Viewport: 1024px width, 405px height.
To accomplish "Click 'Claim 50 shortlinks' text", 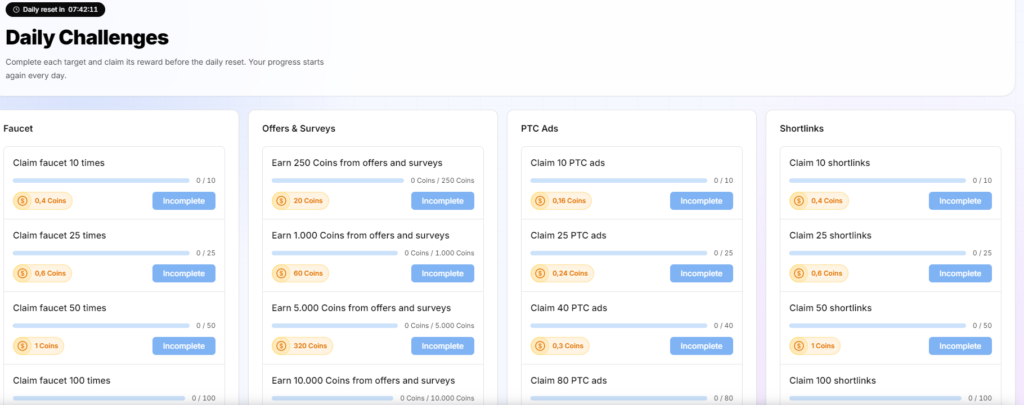I will (831, 308).
